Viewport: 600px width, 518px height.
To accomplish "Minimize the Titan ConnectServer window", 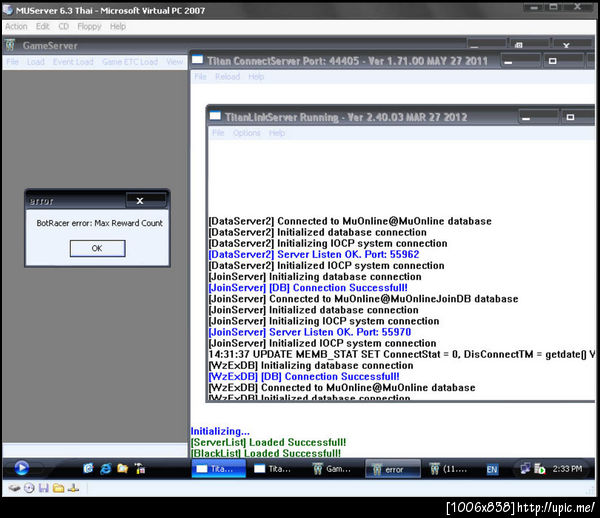I will (x=520, y=61).
